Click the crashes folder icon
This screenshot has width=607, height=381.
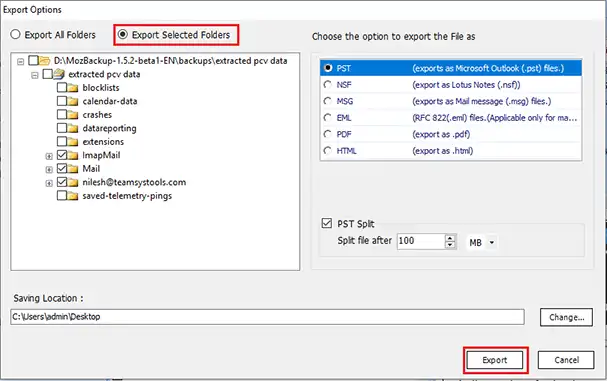point(72,115)
